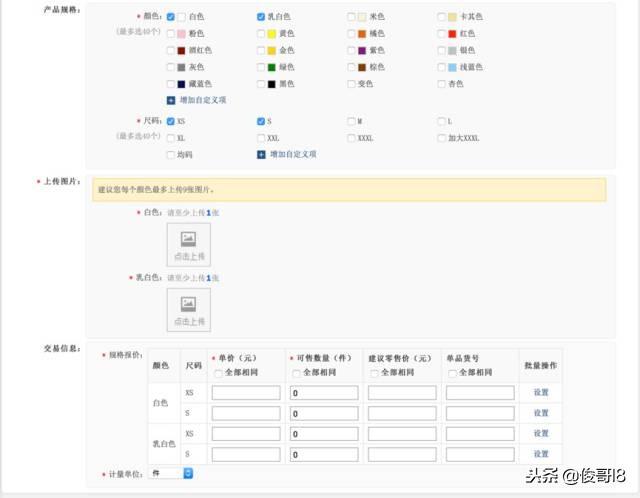Uncheck the 白色 color checkbox
The image size is (640, 498).
coord(171,17)
